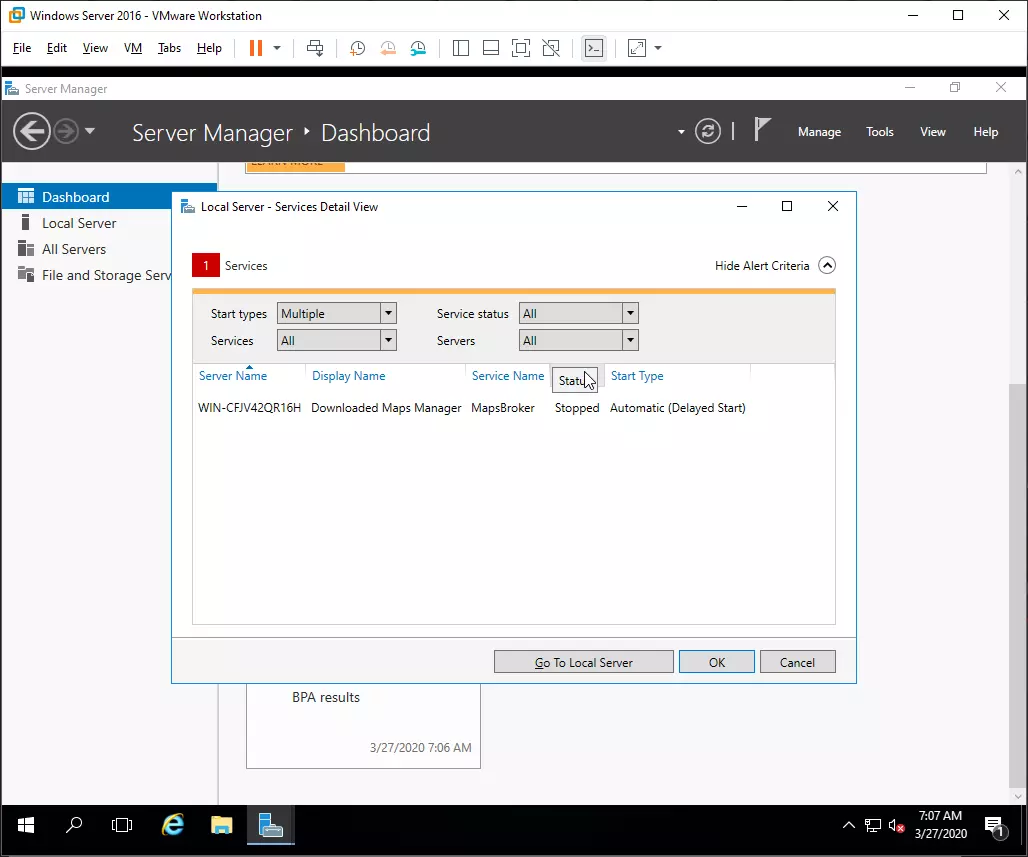Confirm the dialog with OK
Image resolution: width=1028 pixels, height=857 pixels.
(x=717, y=662)
